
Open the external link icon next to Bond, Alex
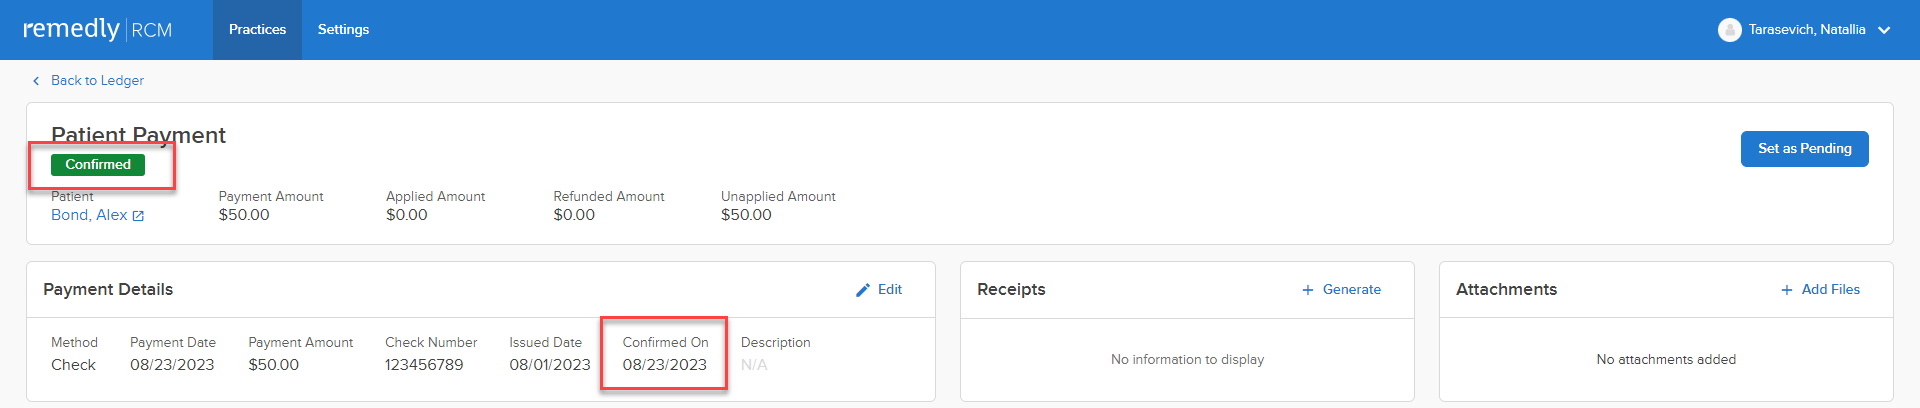click(138, 216)
